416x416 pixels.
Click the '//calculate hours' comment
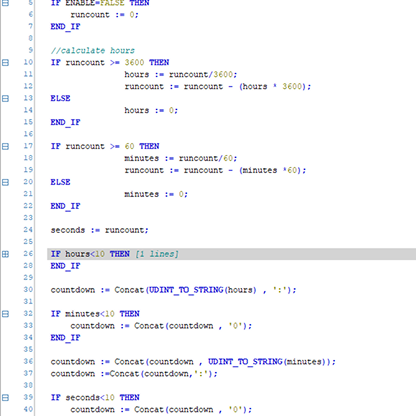click(93, 50)
